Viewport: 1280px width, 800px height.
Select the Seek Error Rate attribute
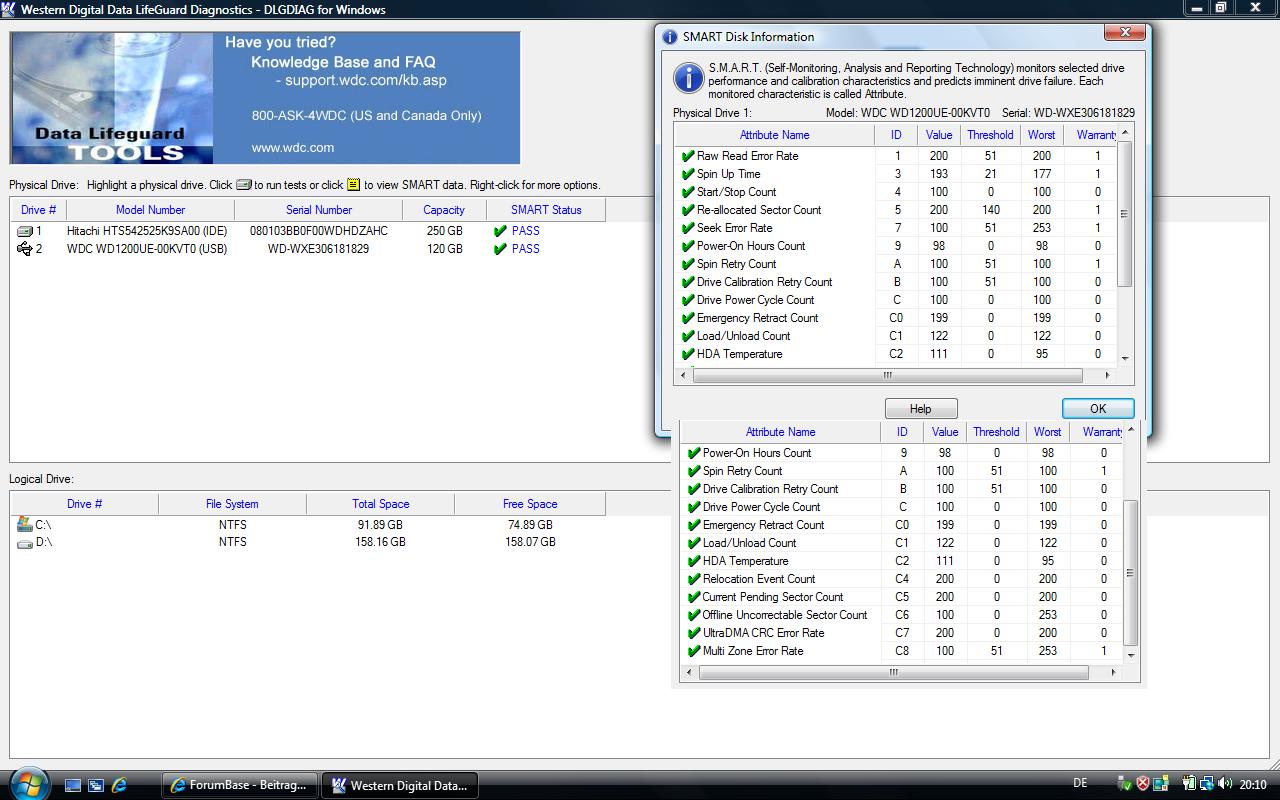897,228
